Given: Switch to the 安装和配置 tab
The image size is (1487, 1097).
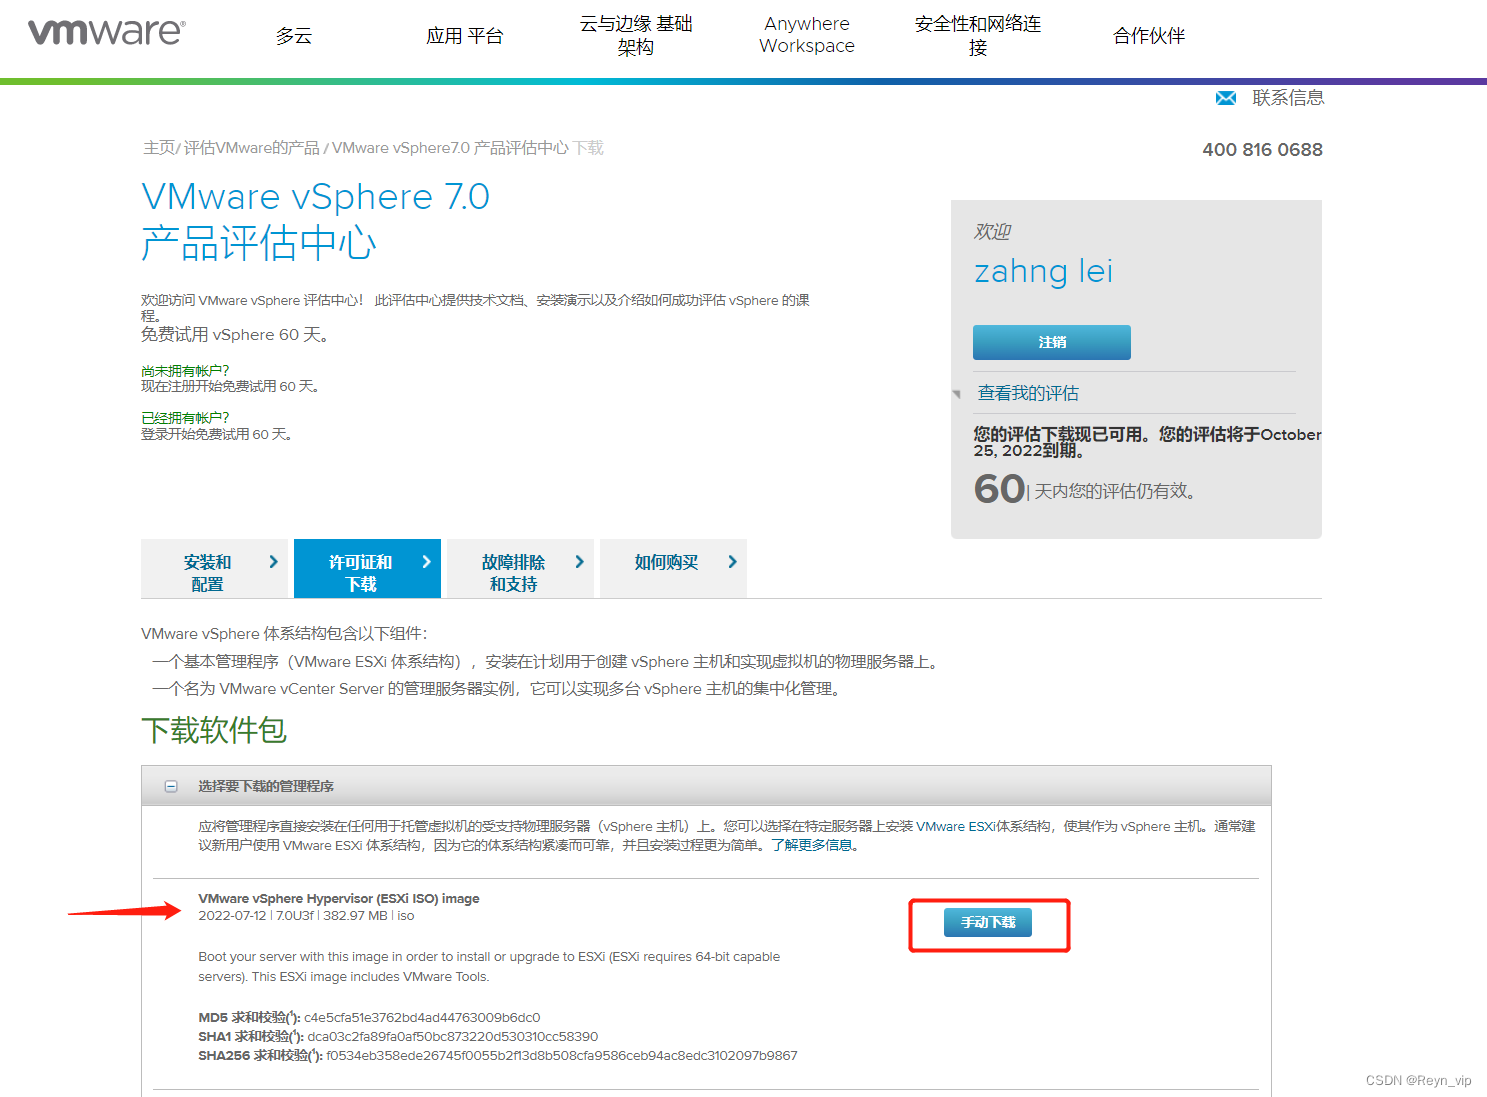Looking at the screenshot, I should tap(215, 569).
